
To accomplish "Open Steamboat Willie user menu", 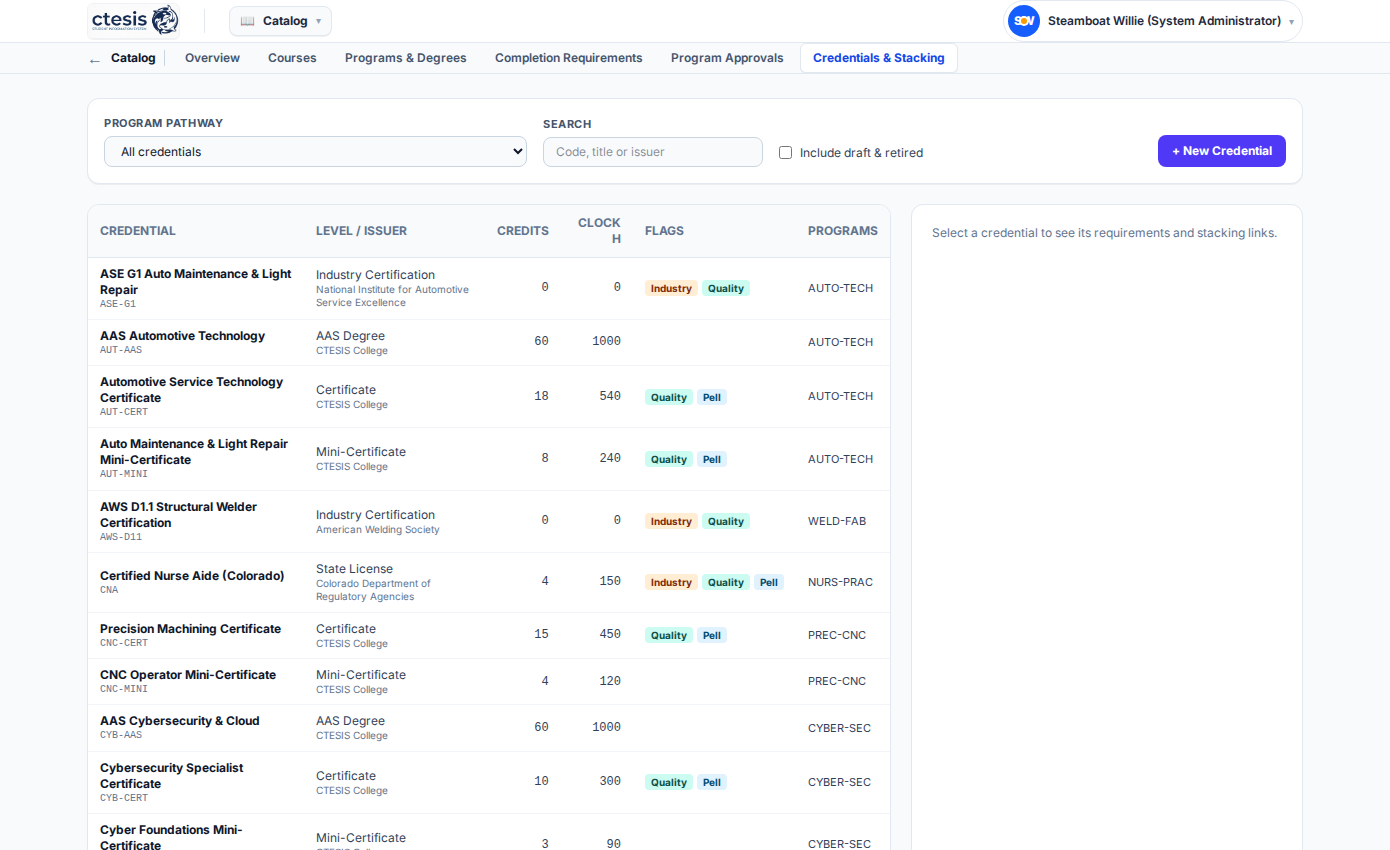I will (1152, 21).
